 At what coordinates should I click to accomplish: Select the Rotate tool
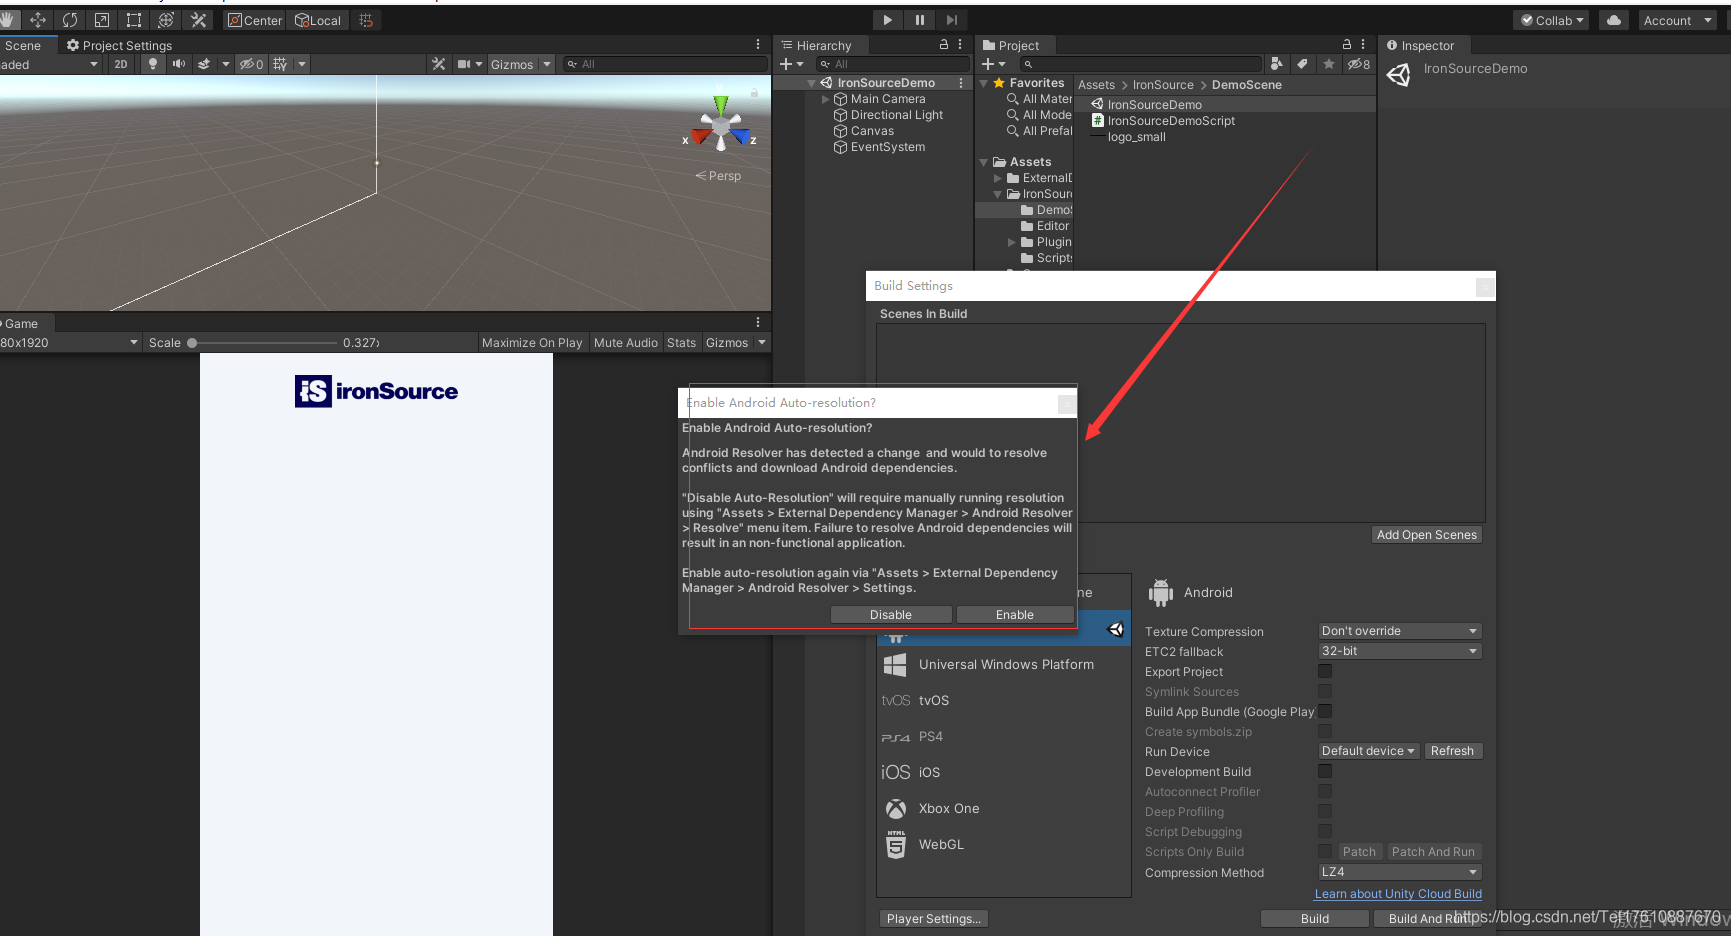point(70,20)
